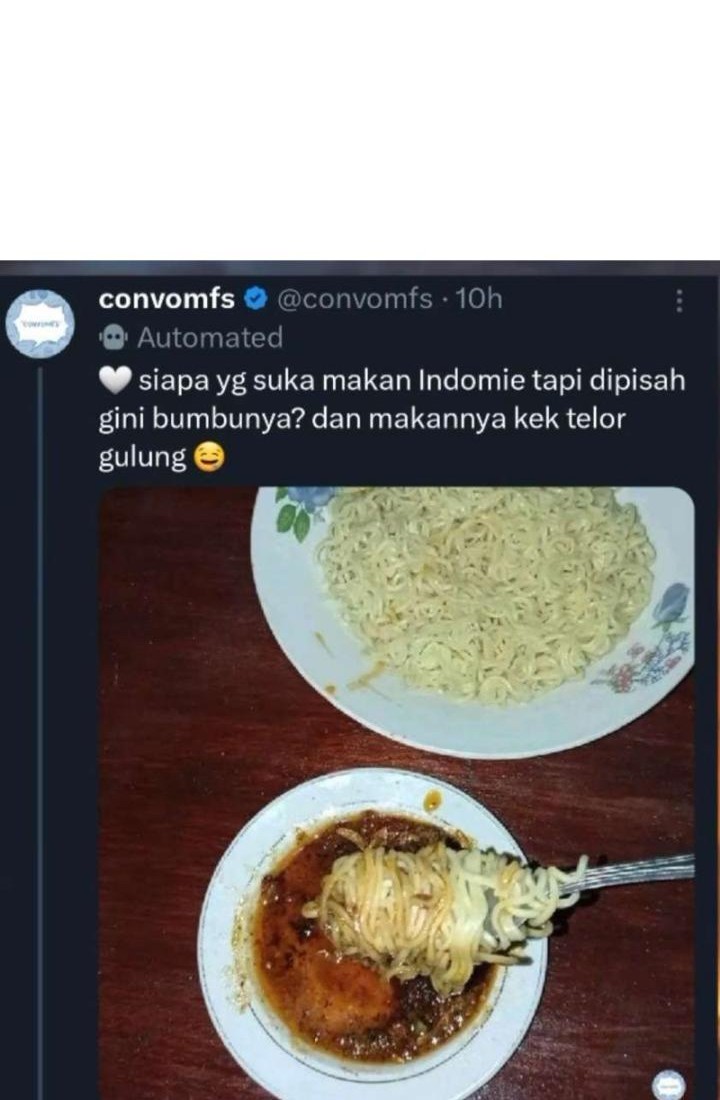Click the tweet text about Indomie
This screenshot has width=720, height=1100.
[392, 419]
